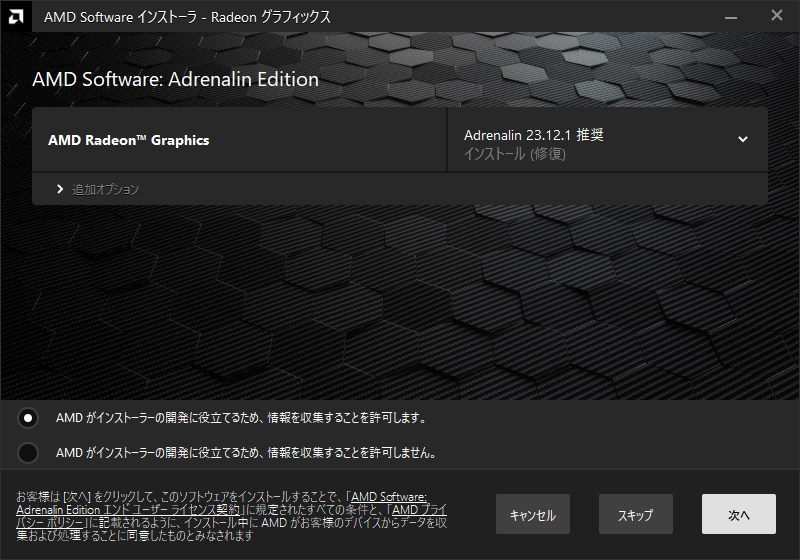Expand the 追加オプション section

(97, 189)
